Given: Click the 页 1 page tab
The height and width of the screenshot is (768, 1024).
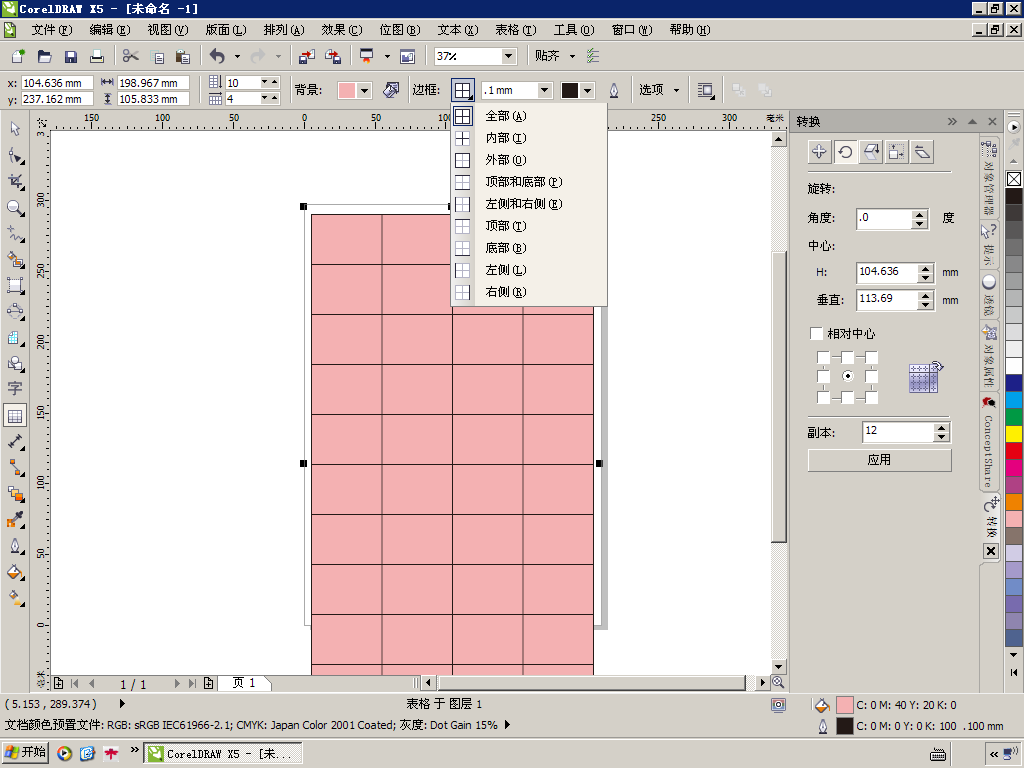Looking at the screenshot, I should pyautogui.click(x=244, y=683).
